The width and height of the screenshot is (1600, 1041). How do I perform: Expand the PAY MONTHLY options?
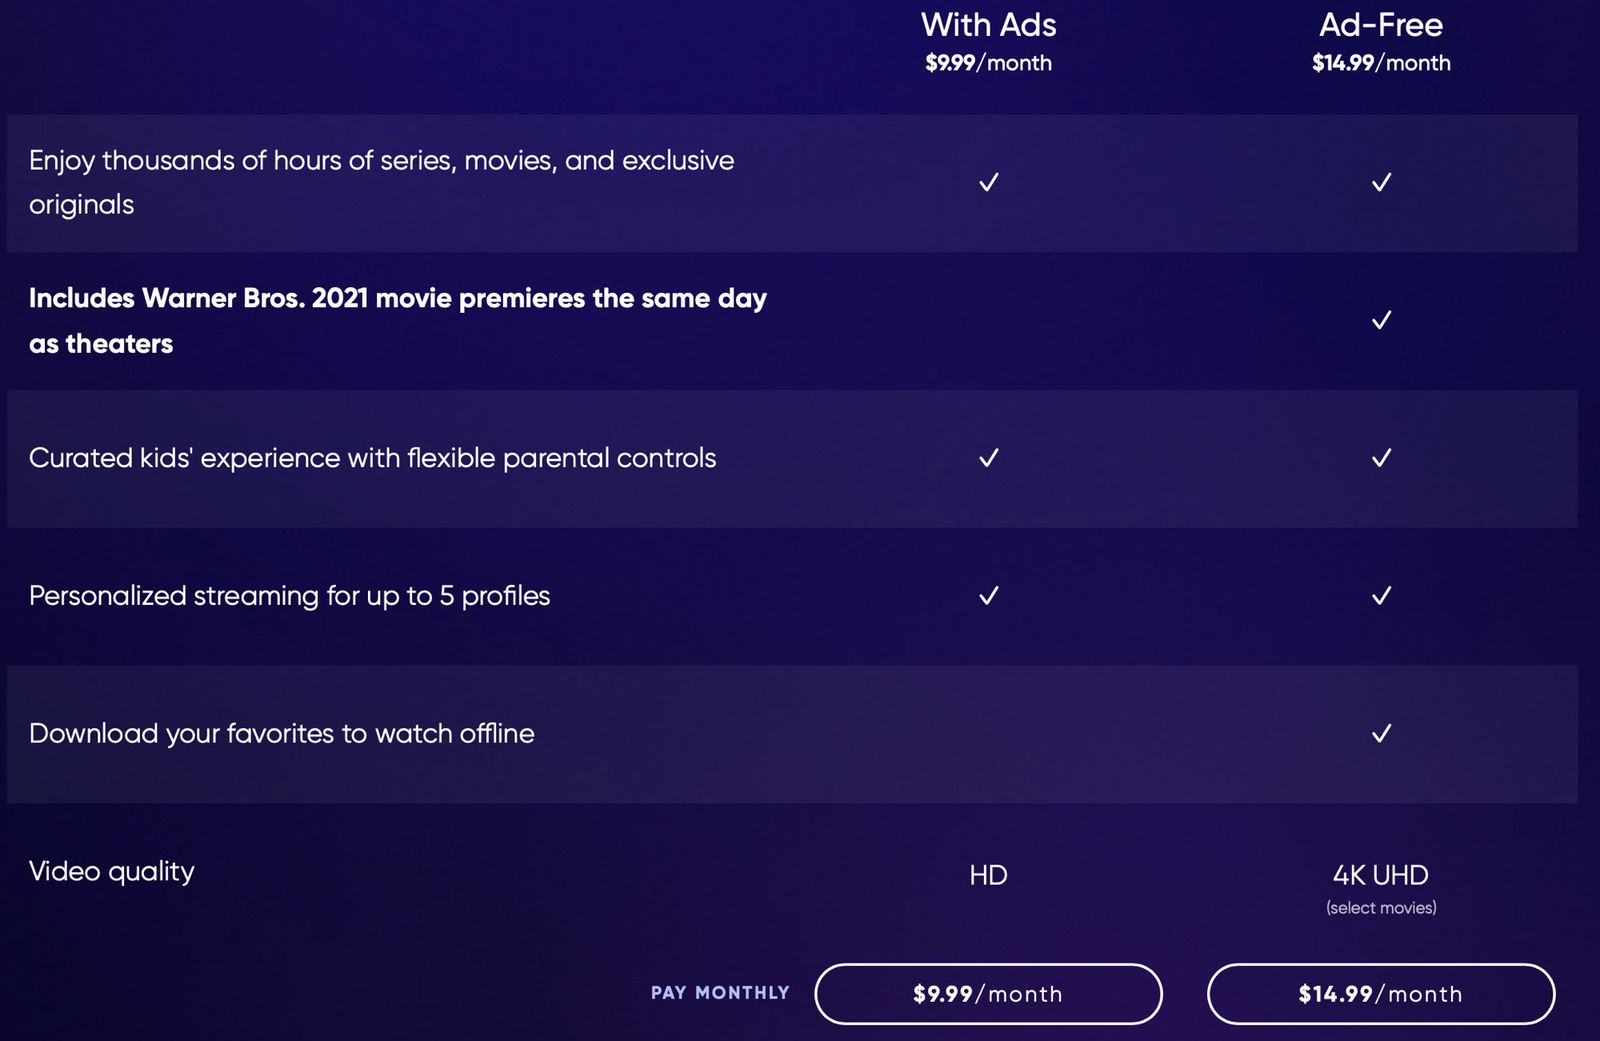[720, 993]
